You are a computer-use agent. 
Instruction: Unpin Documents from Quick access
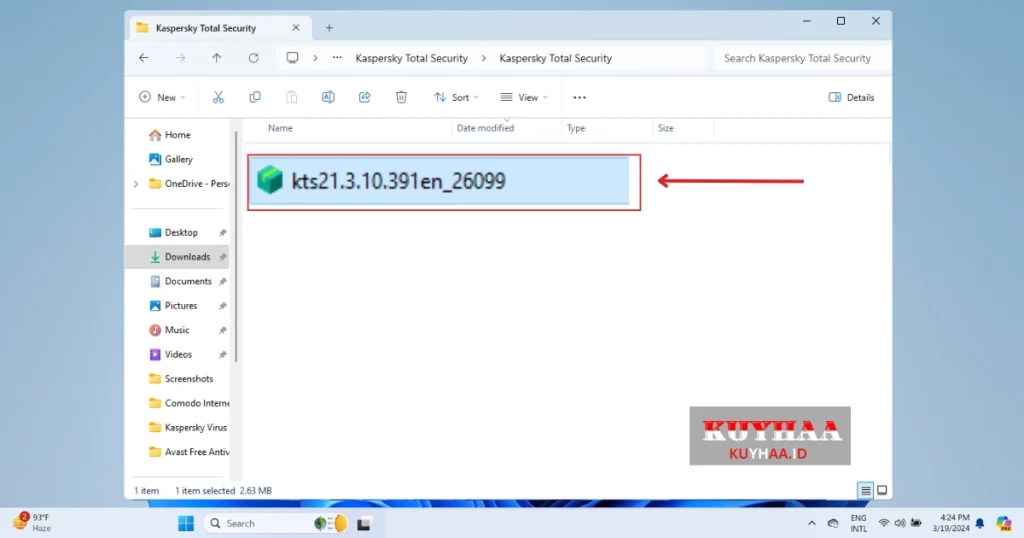coord(223,281)
